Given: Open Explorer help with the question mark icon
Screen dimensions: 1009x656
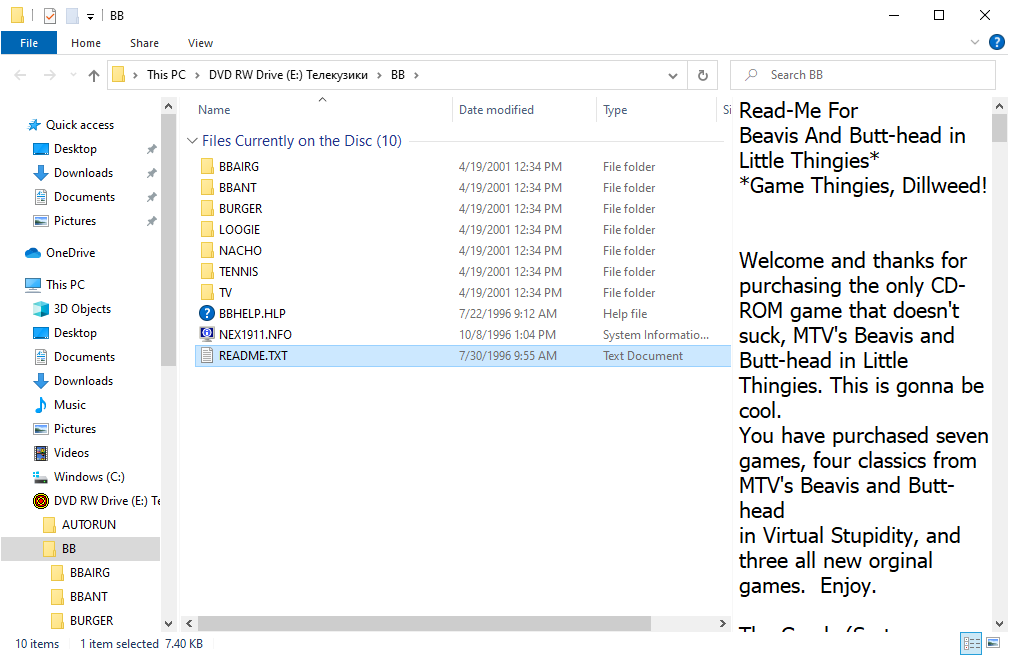Looking at the screenshot, I should coord(996,42).
